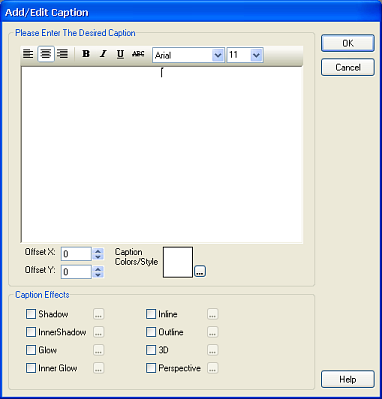
Task: Decrease Offset Y with down arrow
Action: click(x=98, y=275)
